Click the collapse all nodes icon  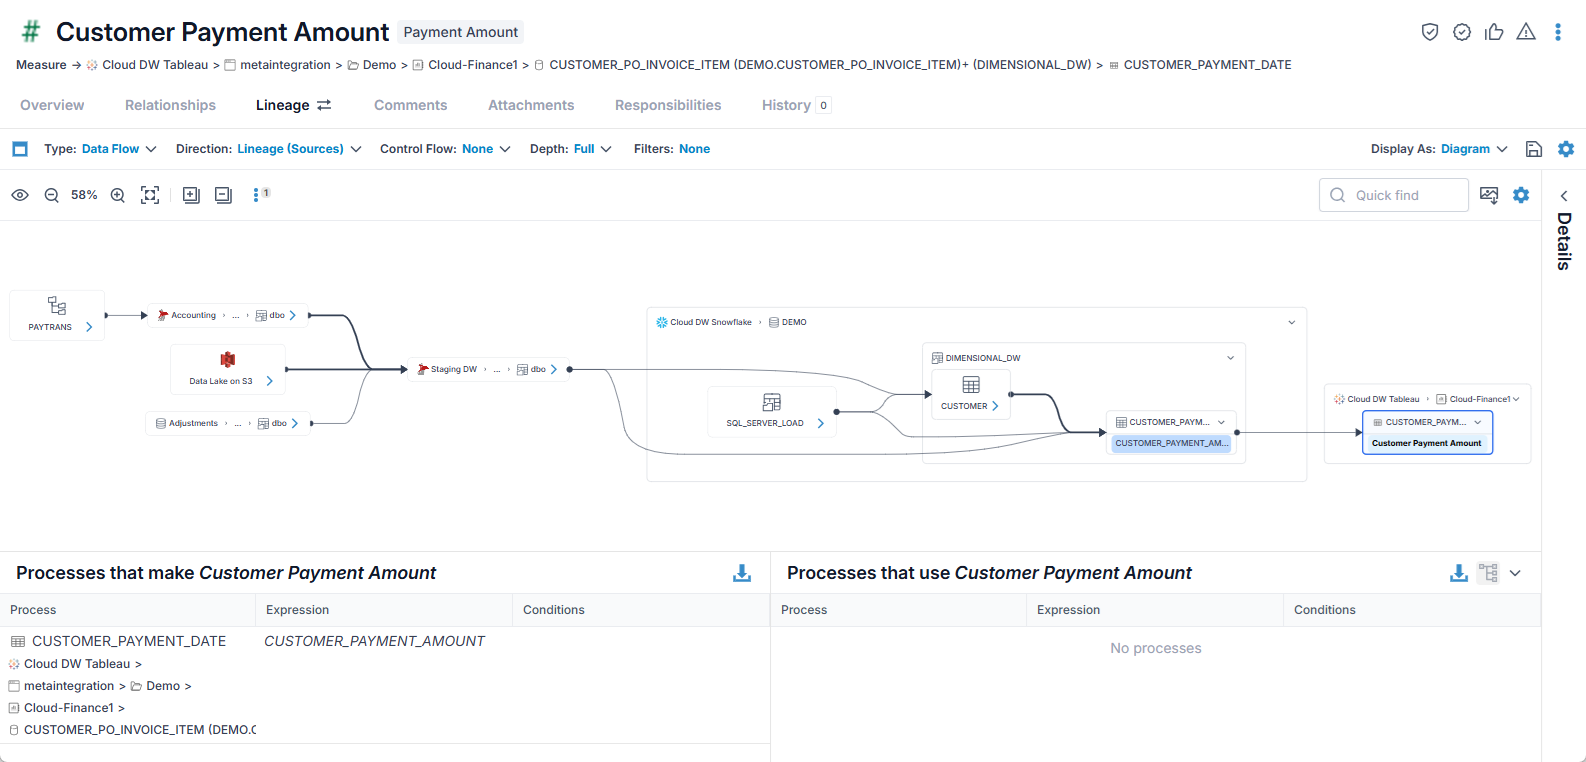(223, 195)
